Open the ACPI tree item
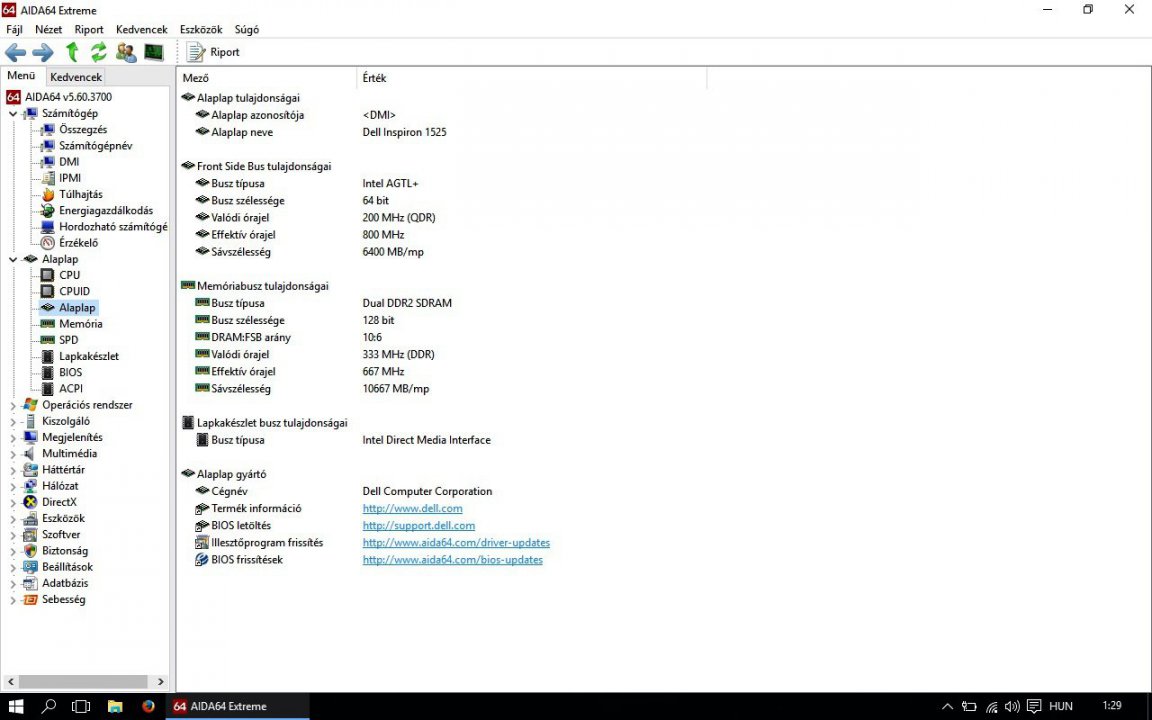The width and height of the screenshot is (1152, 720). click(x=71, y=388)
